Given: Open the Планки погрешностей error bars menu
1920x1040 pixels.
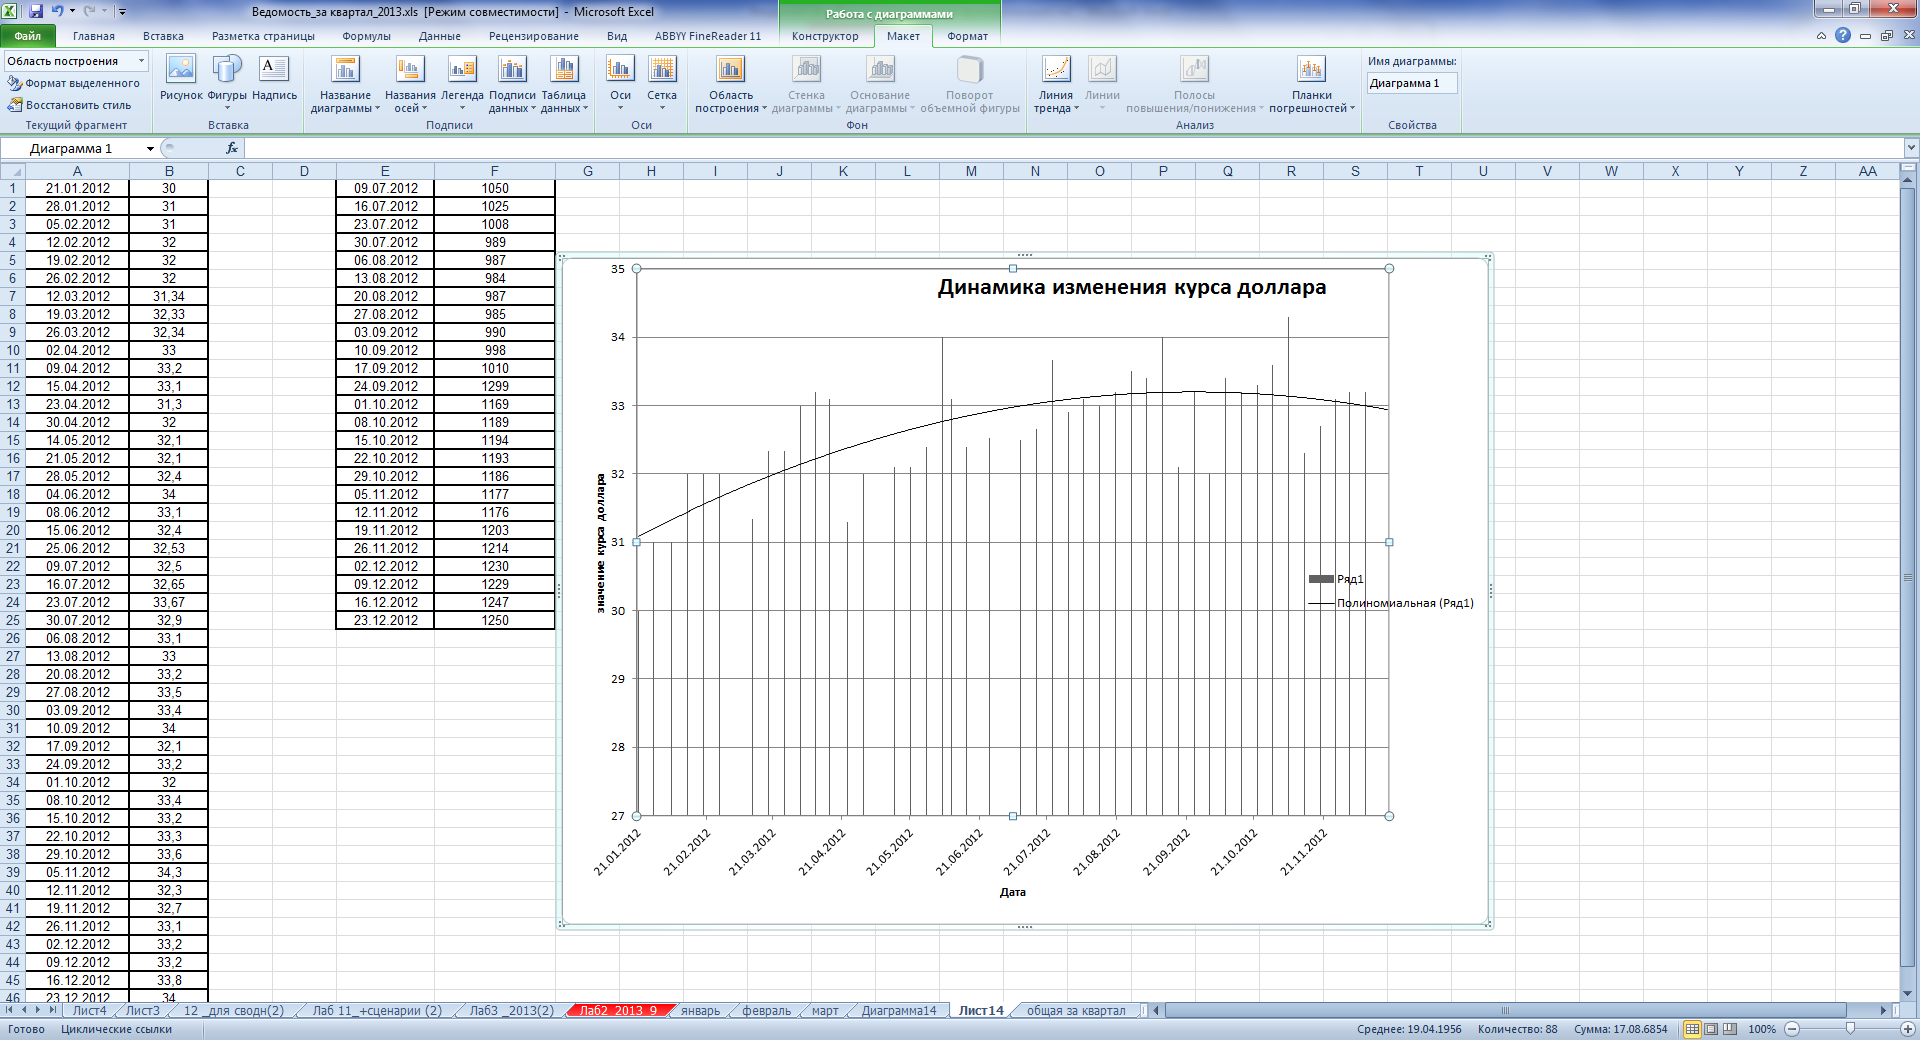Looking at the screenshot, I should 1311,84.
